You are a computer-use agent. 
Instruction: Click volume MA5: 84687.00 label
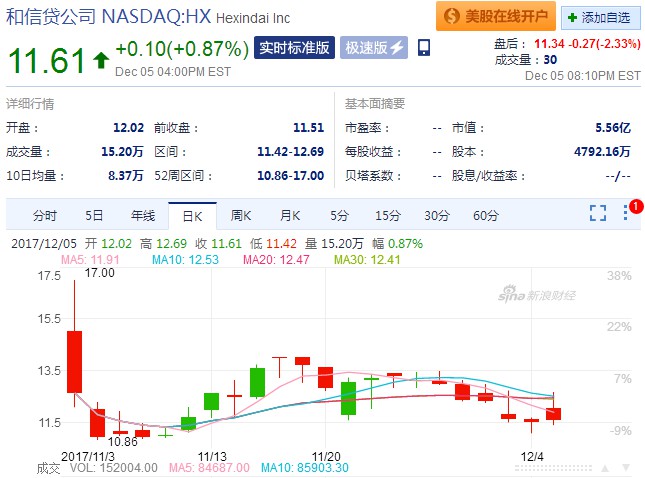coord(209,468)
